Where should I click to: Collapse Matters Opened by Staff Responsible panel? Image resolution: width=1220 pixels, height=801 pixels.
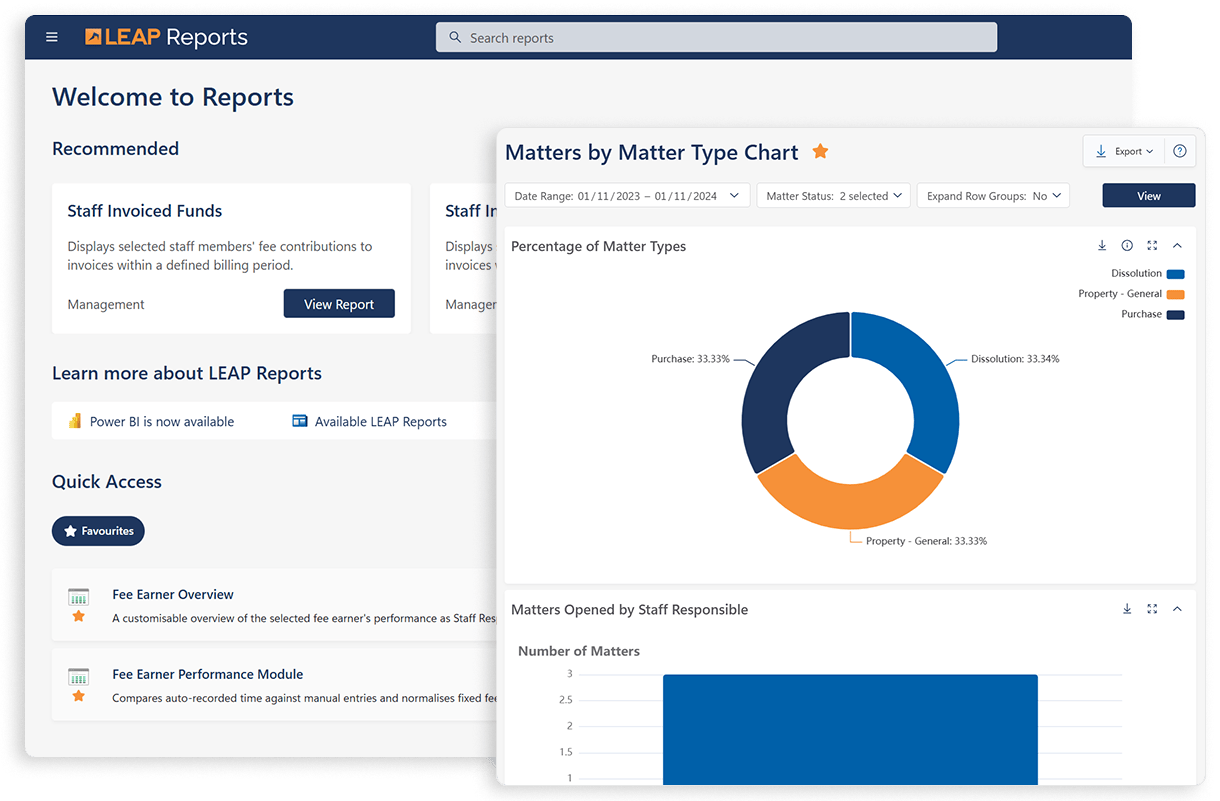point(1177,609)
